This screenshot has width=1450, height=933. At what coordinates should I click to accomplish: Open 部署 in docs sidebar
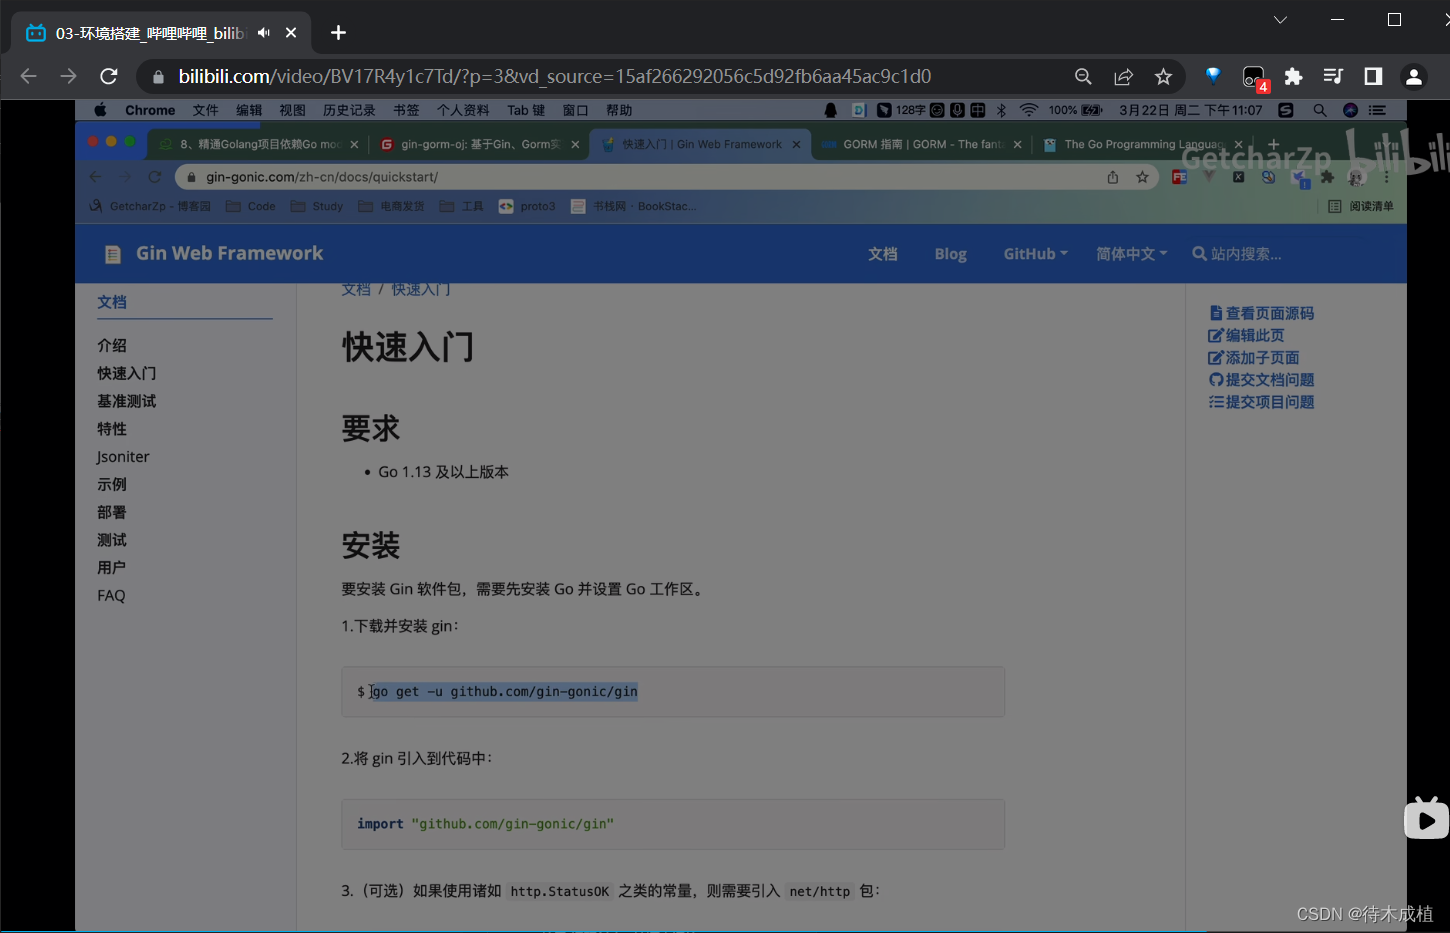pyautogui.click(x=112, y=512)
